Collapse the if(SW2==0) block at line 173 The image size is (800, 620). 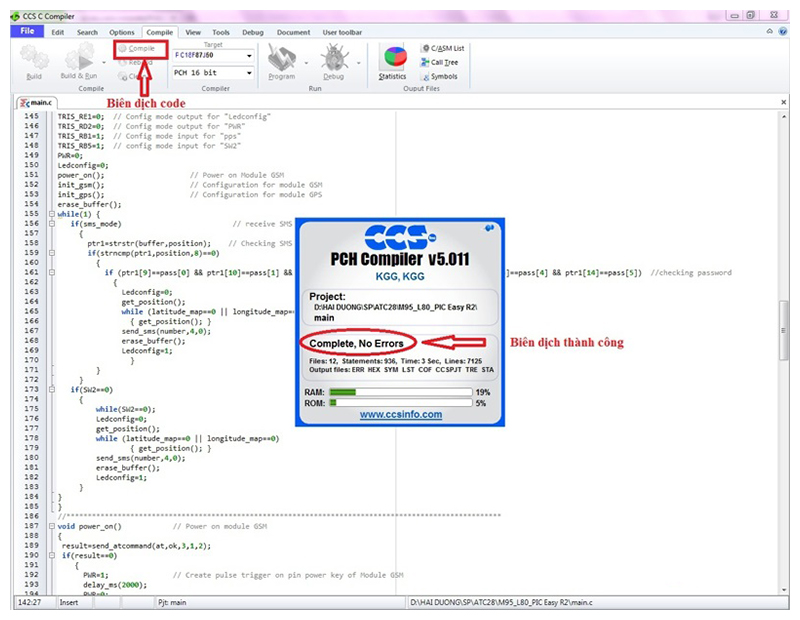pos(52,390)
